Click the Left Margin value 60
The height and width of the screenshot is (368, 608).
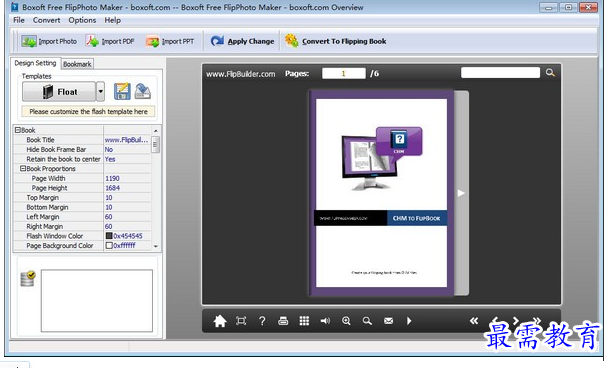tap(127, 217)
